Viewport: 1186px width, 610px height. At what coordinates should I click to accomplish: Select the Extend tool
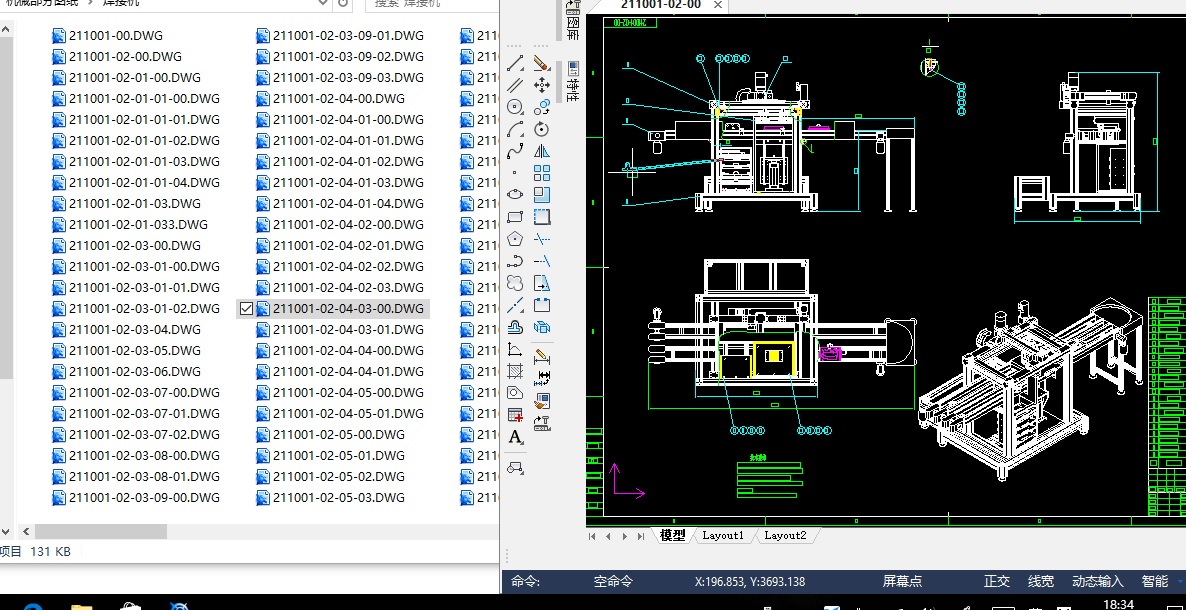(542, 261)
